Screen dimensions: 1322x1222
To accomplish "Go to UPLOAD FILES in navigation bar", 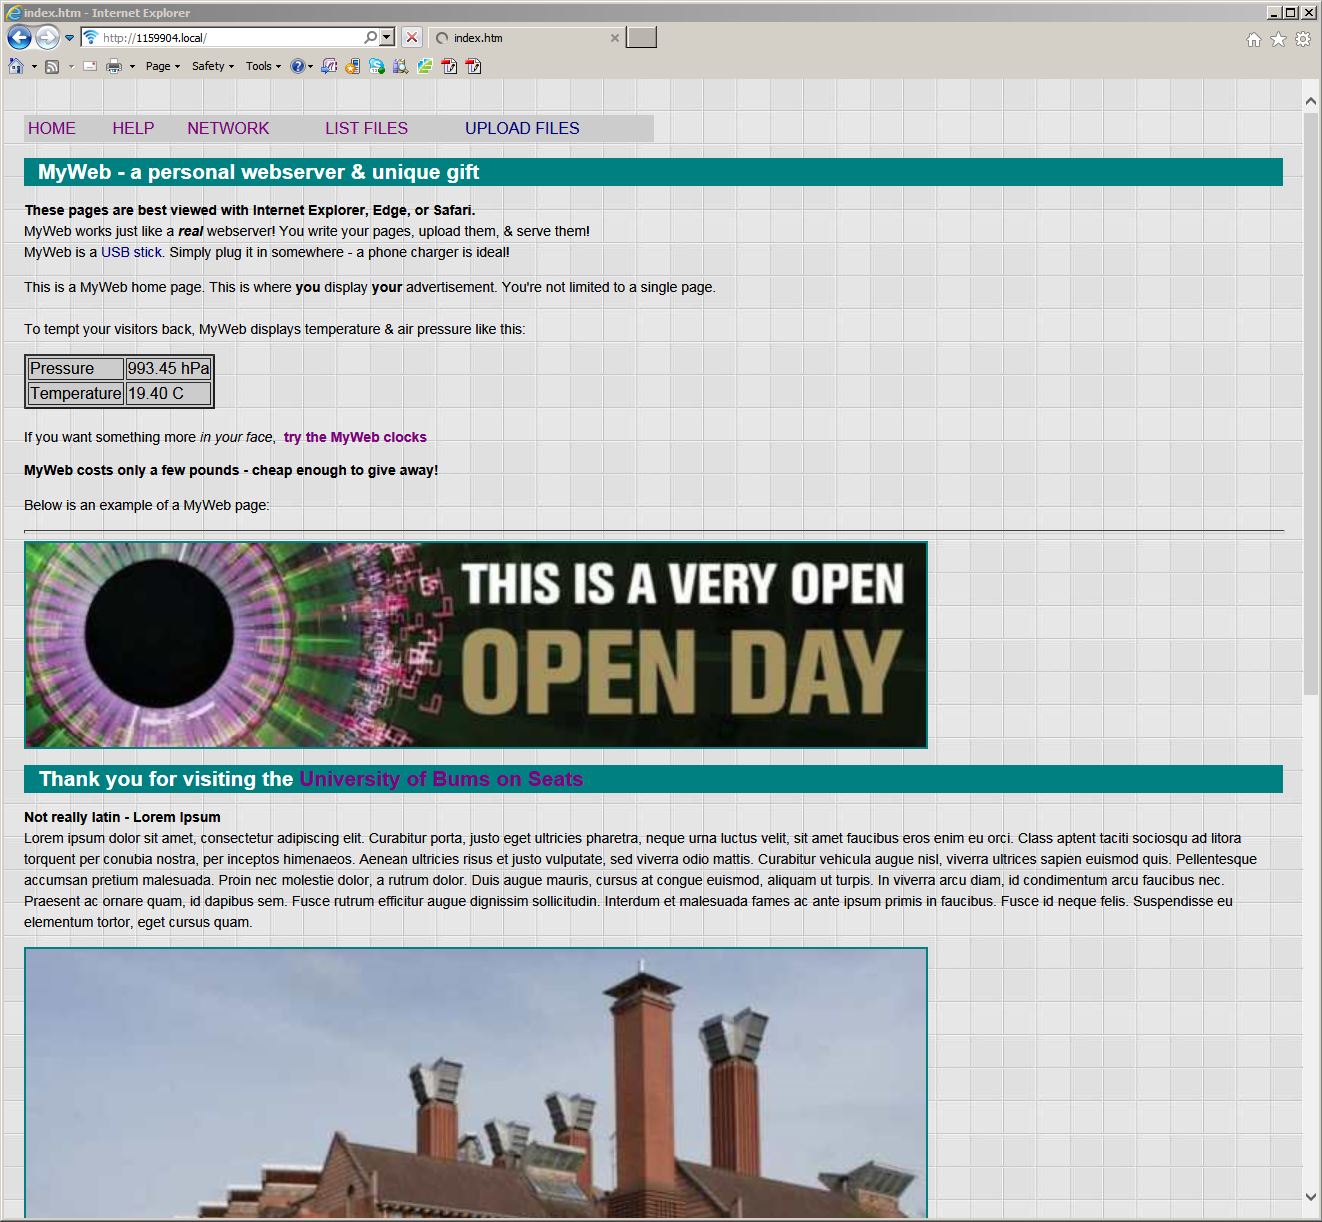I will (522, 128).
